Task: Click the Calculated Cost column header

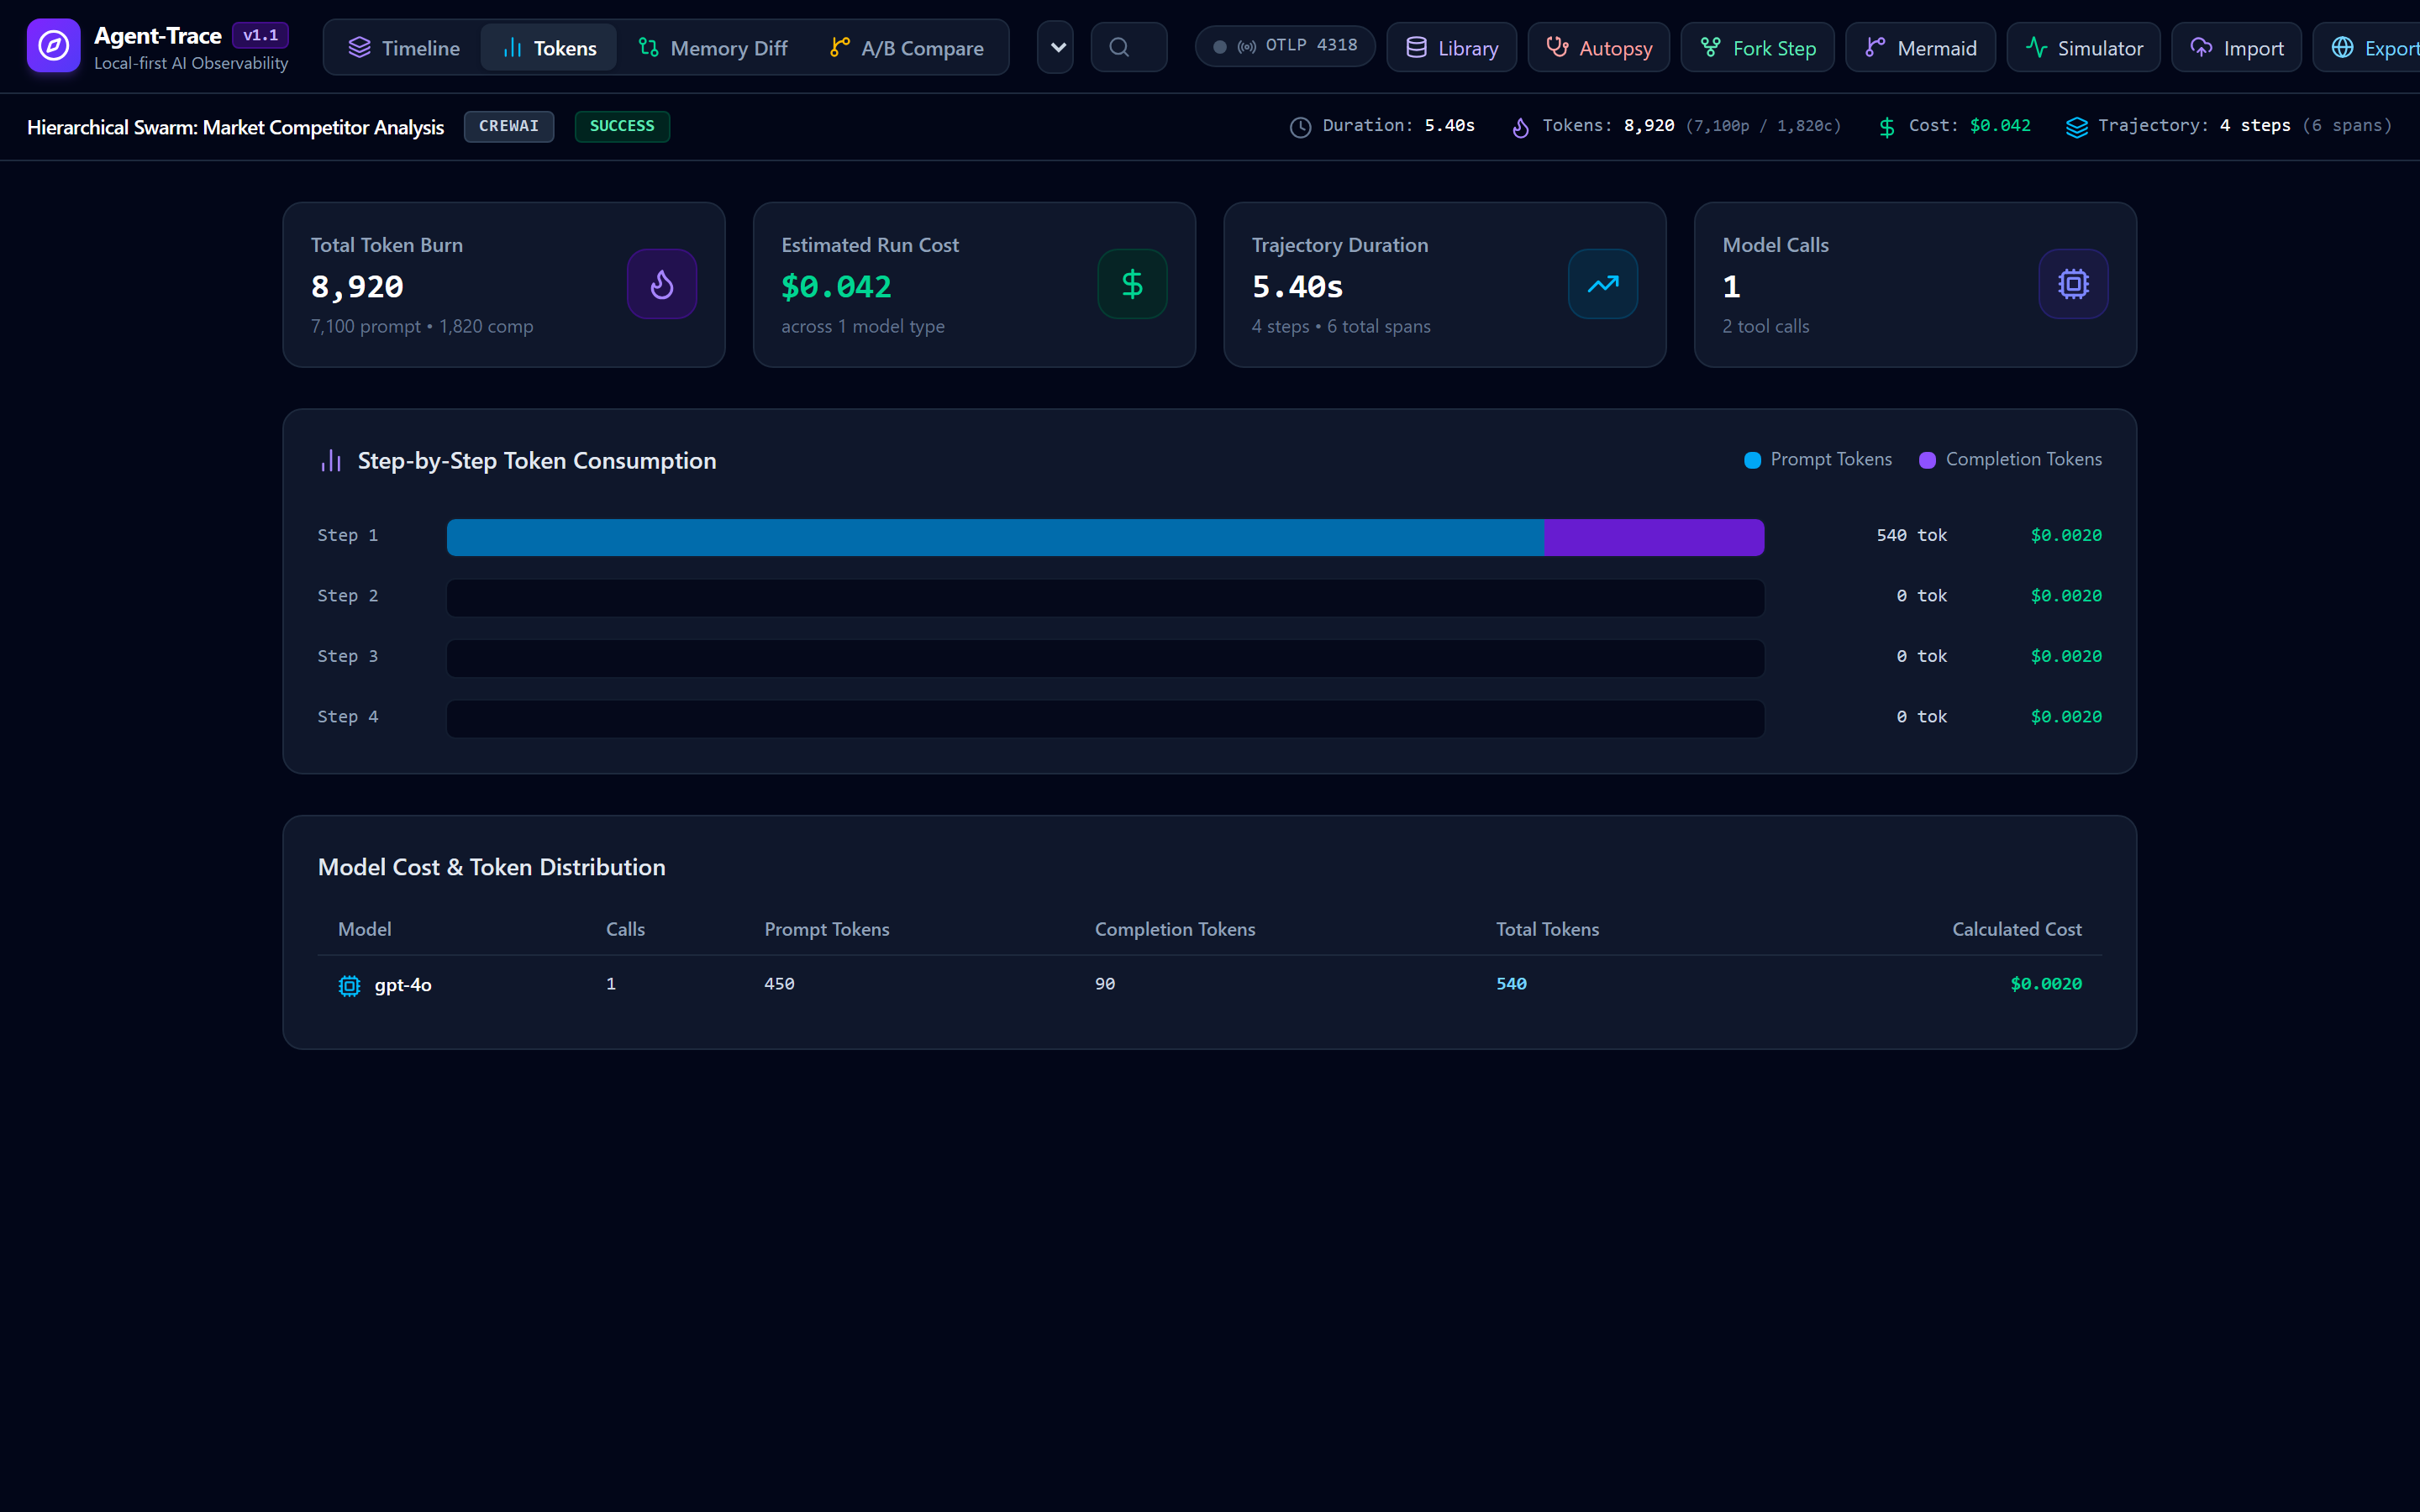Action: pos(2017,929)
